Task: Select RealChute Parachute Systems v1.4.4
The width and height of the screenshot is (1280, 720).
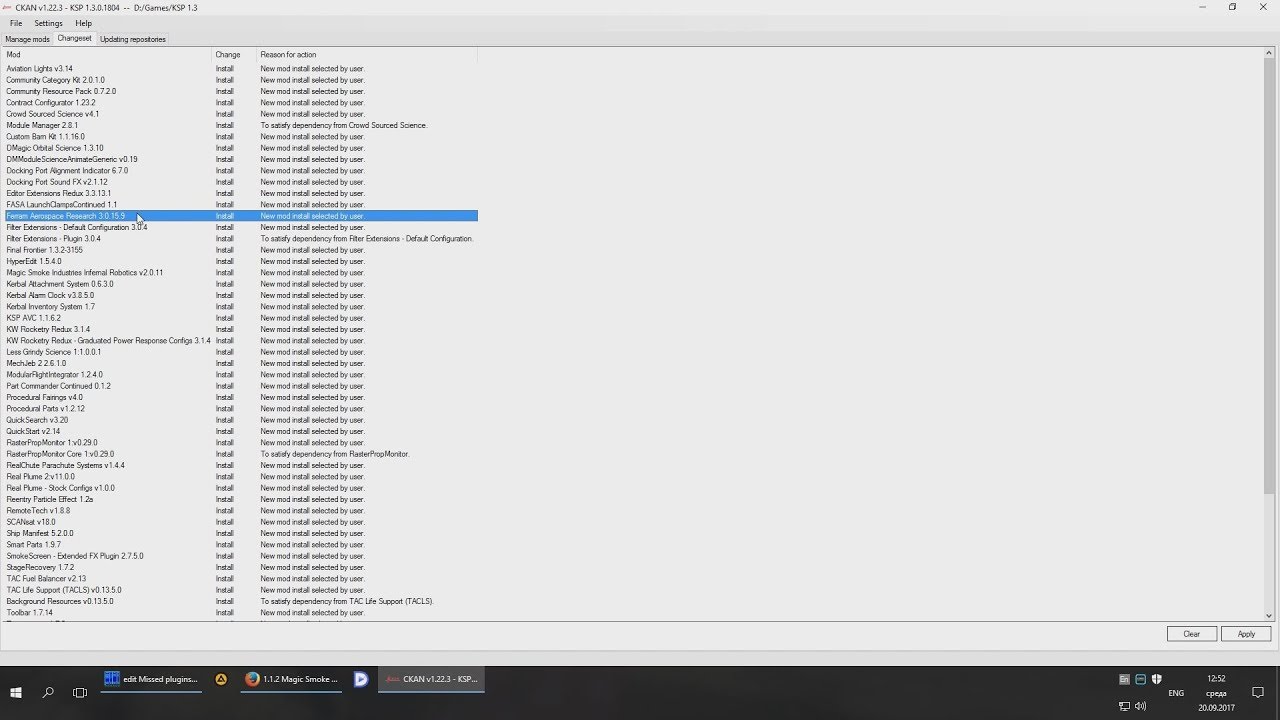Action: pyautogui.click(x=240, y=465)
